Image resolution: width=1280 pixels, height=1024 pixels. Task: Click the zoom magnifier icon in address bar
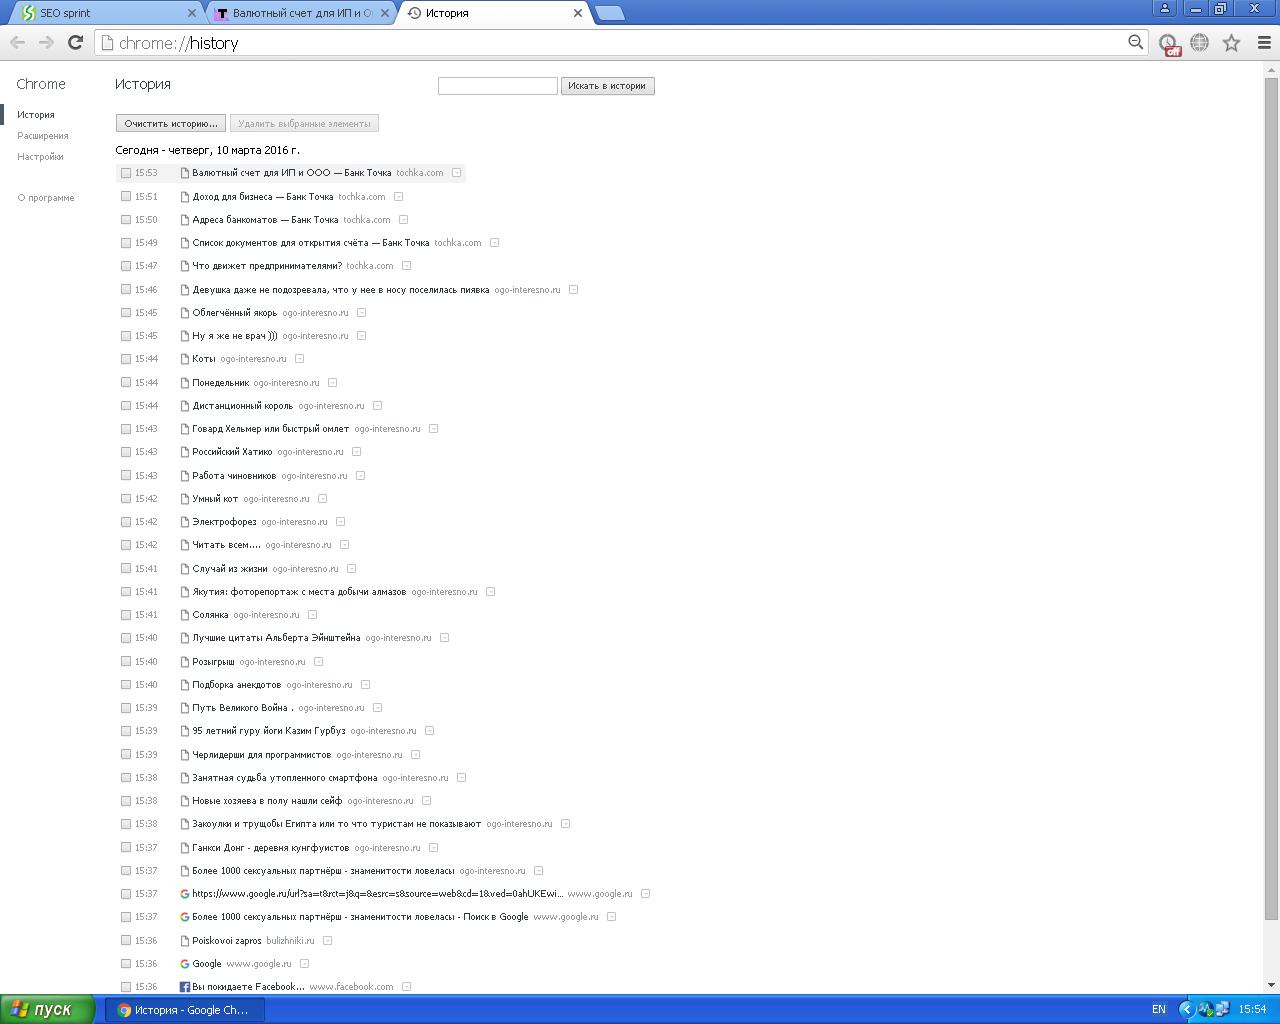coord(1135,42)
